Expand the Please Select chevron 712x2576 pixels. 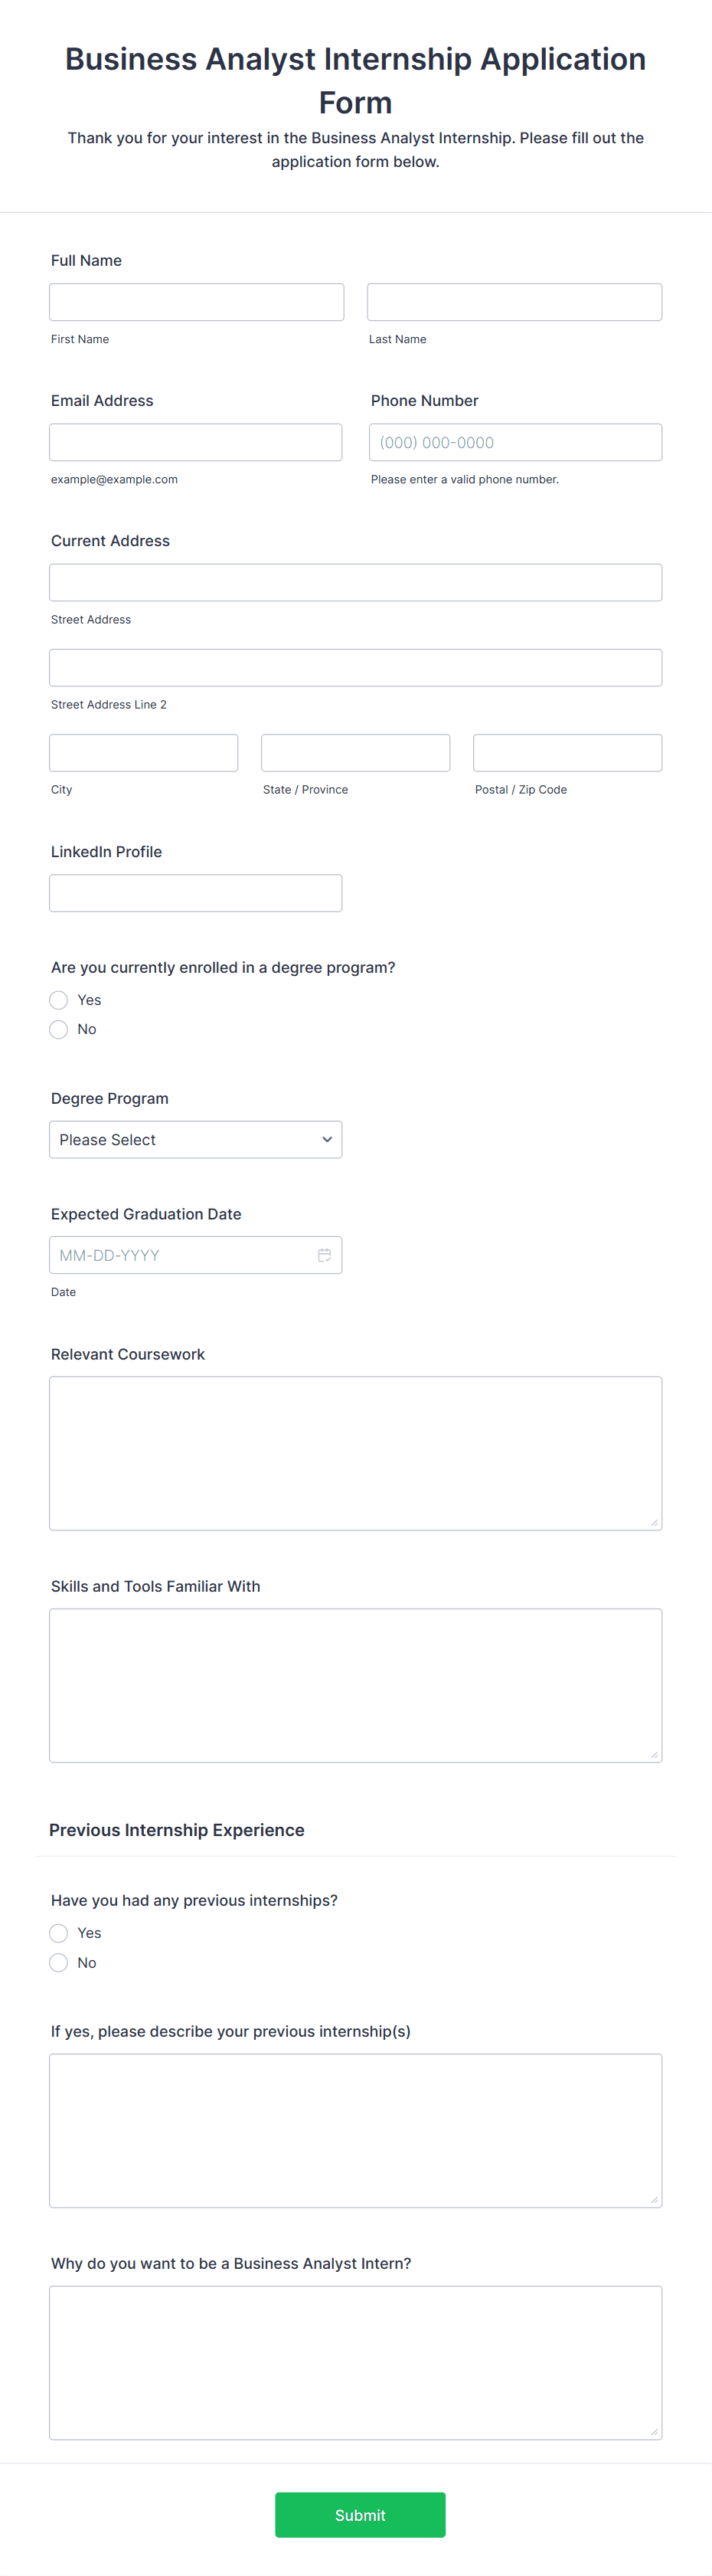pyautogui.click(x=327, y=1139)
